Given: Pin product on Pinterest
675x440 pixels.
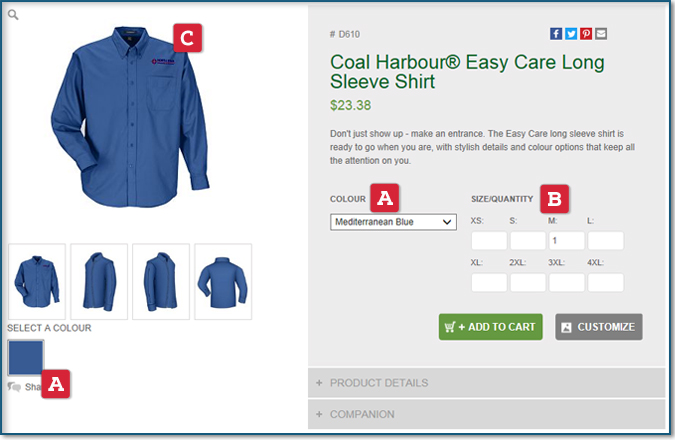Looking at the screenshot, I should tap(586, 34).
